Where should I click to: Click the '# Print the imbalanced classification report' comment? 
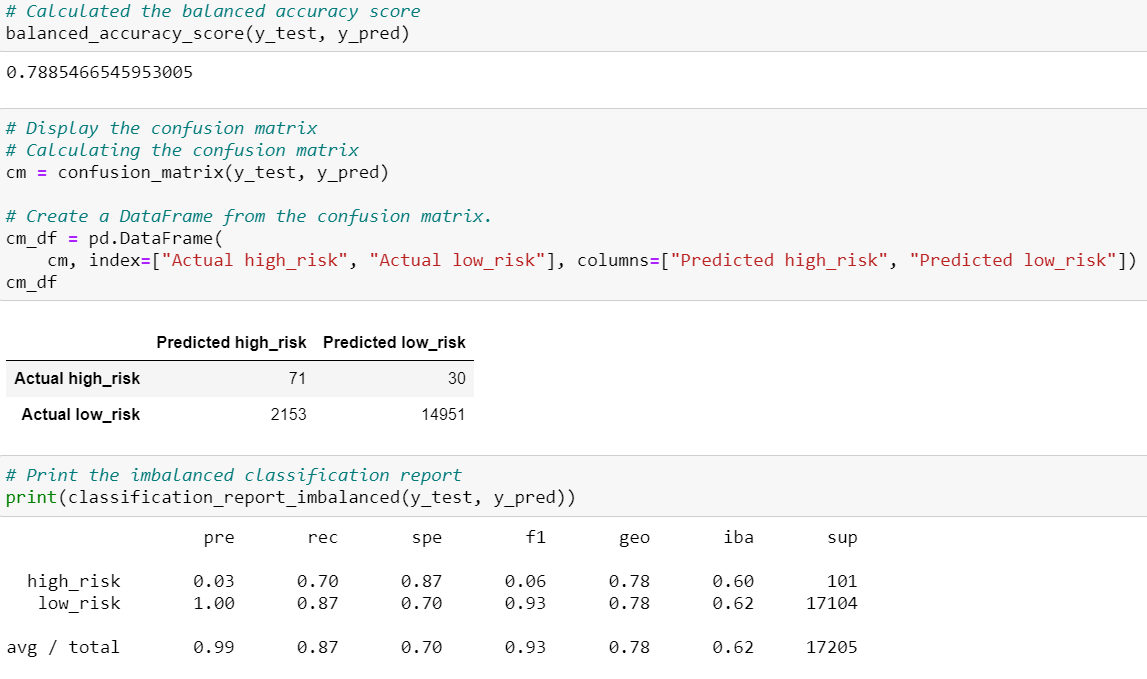click(233, 476)
